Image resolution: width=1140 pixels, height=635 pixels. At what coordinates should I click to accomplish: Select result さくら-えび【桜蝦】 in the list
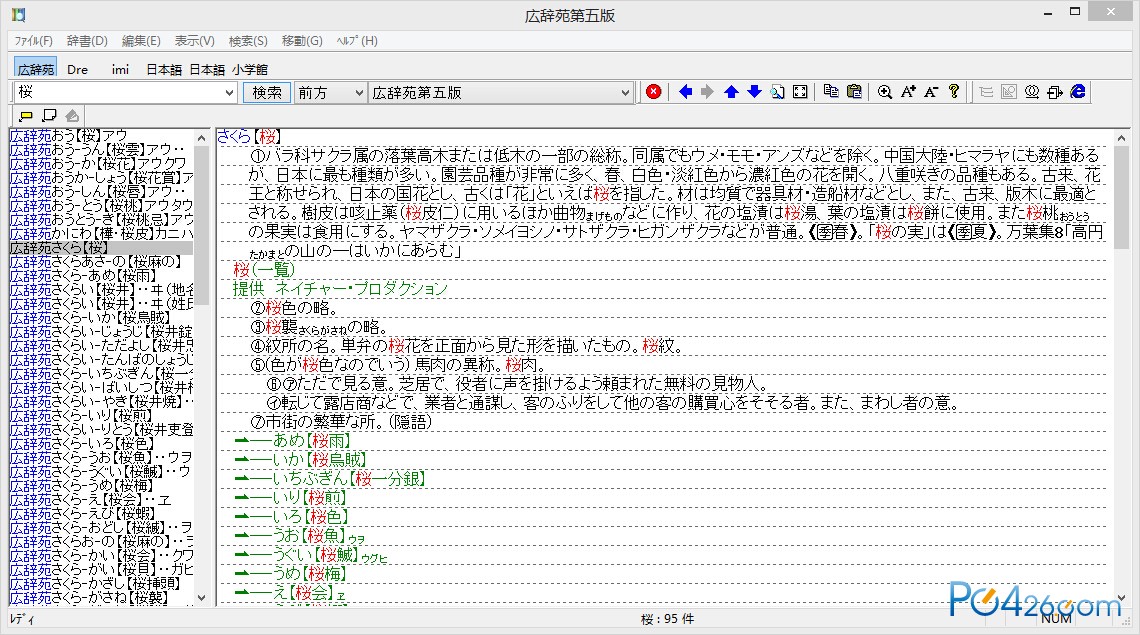(x=101, y=514)
